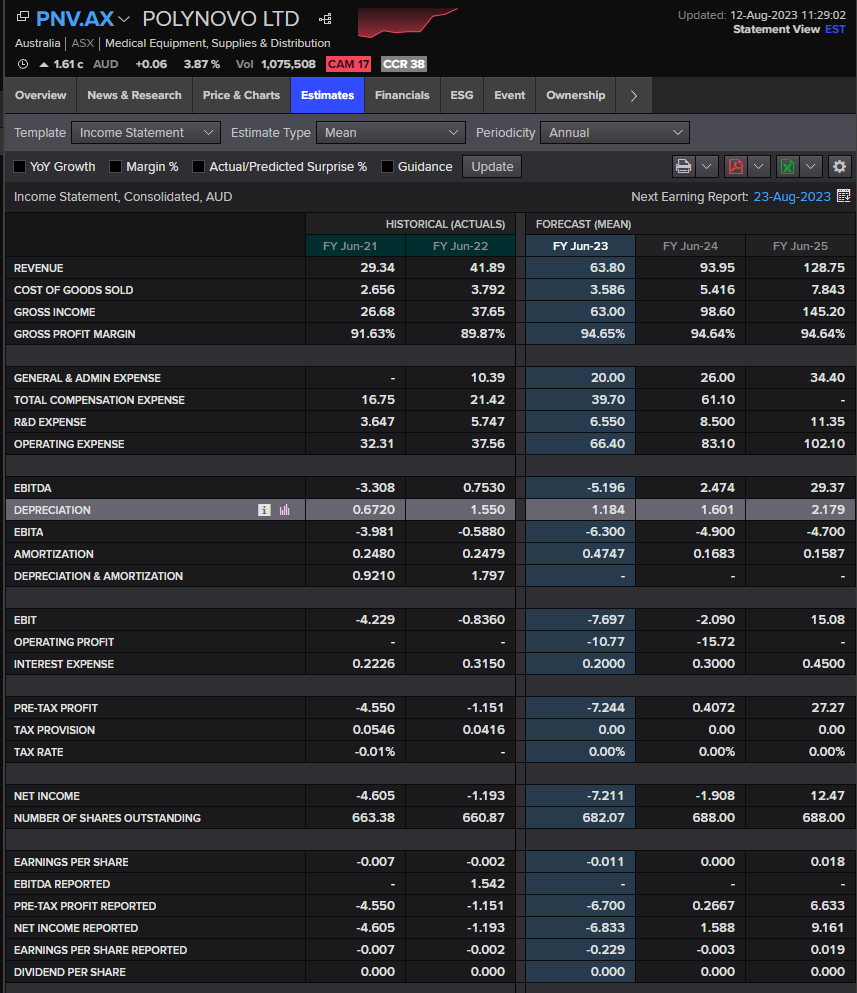857x993 pixels.
Task: Select the DEPRECIATION row label
Action: [53, 510]
